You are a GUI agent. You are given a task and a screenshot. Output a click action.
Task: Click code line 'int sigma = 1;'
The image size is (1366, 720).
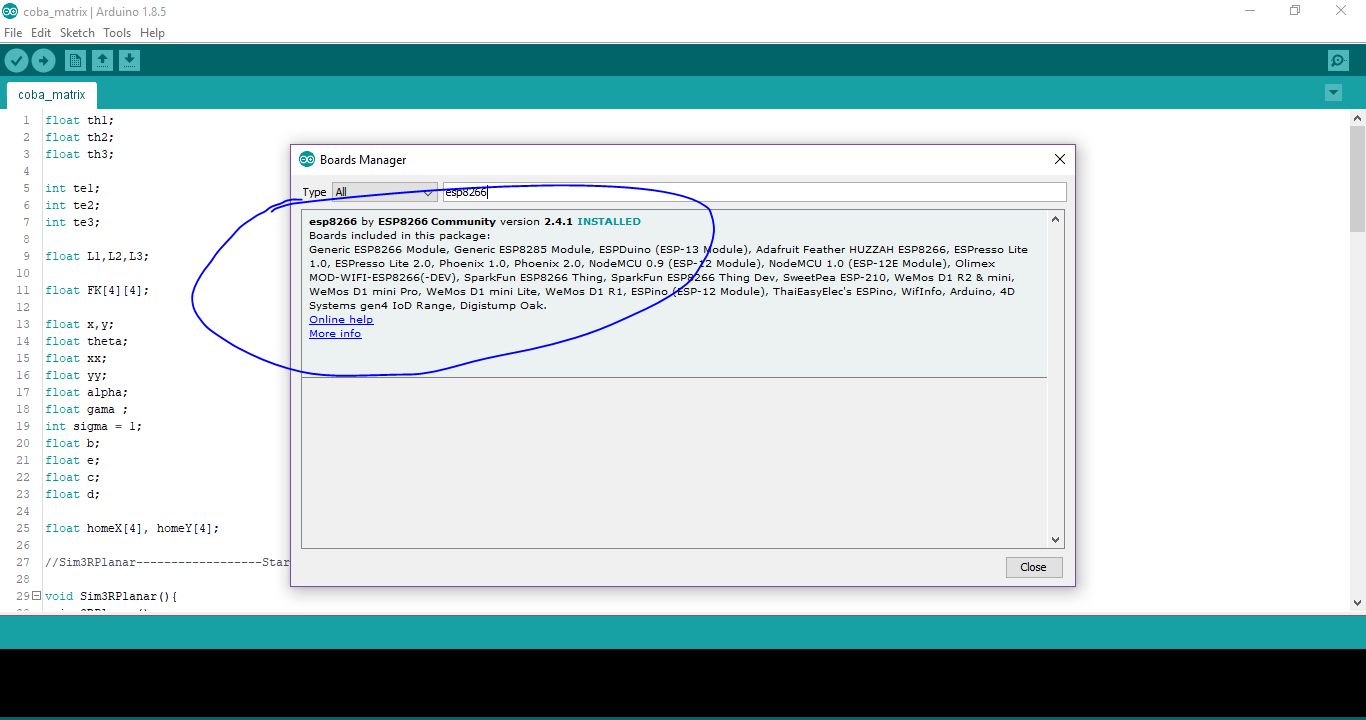point(94,426)
